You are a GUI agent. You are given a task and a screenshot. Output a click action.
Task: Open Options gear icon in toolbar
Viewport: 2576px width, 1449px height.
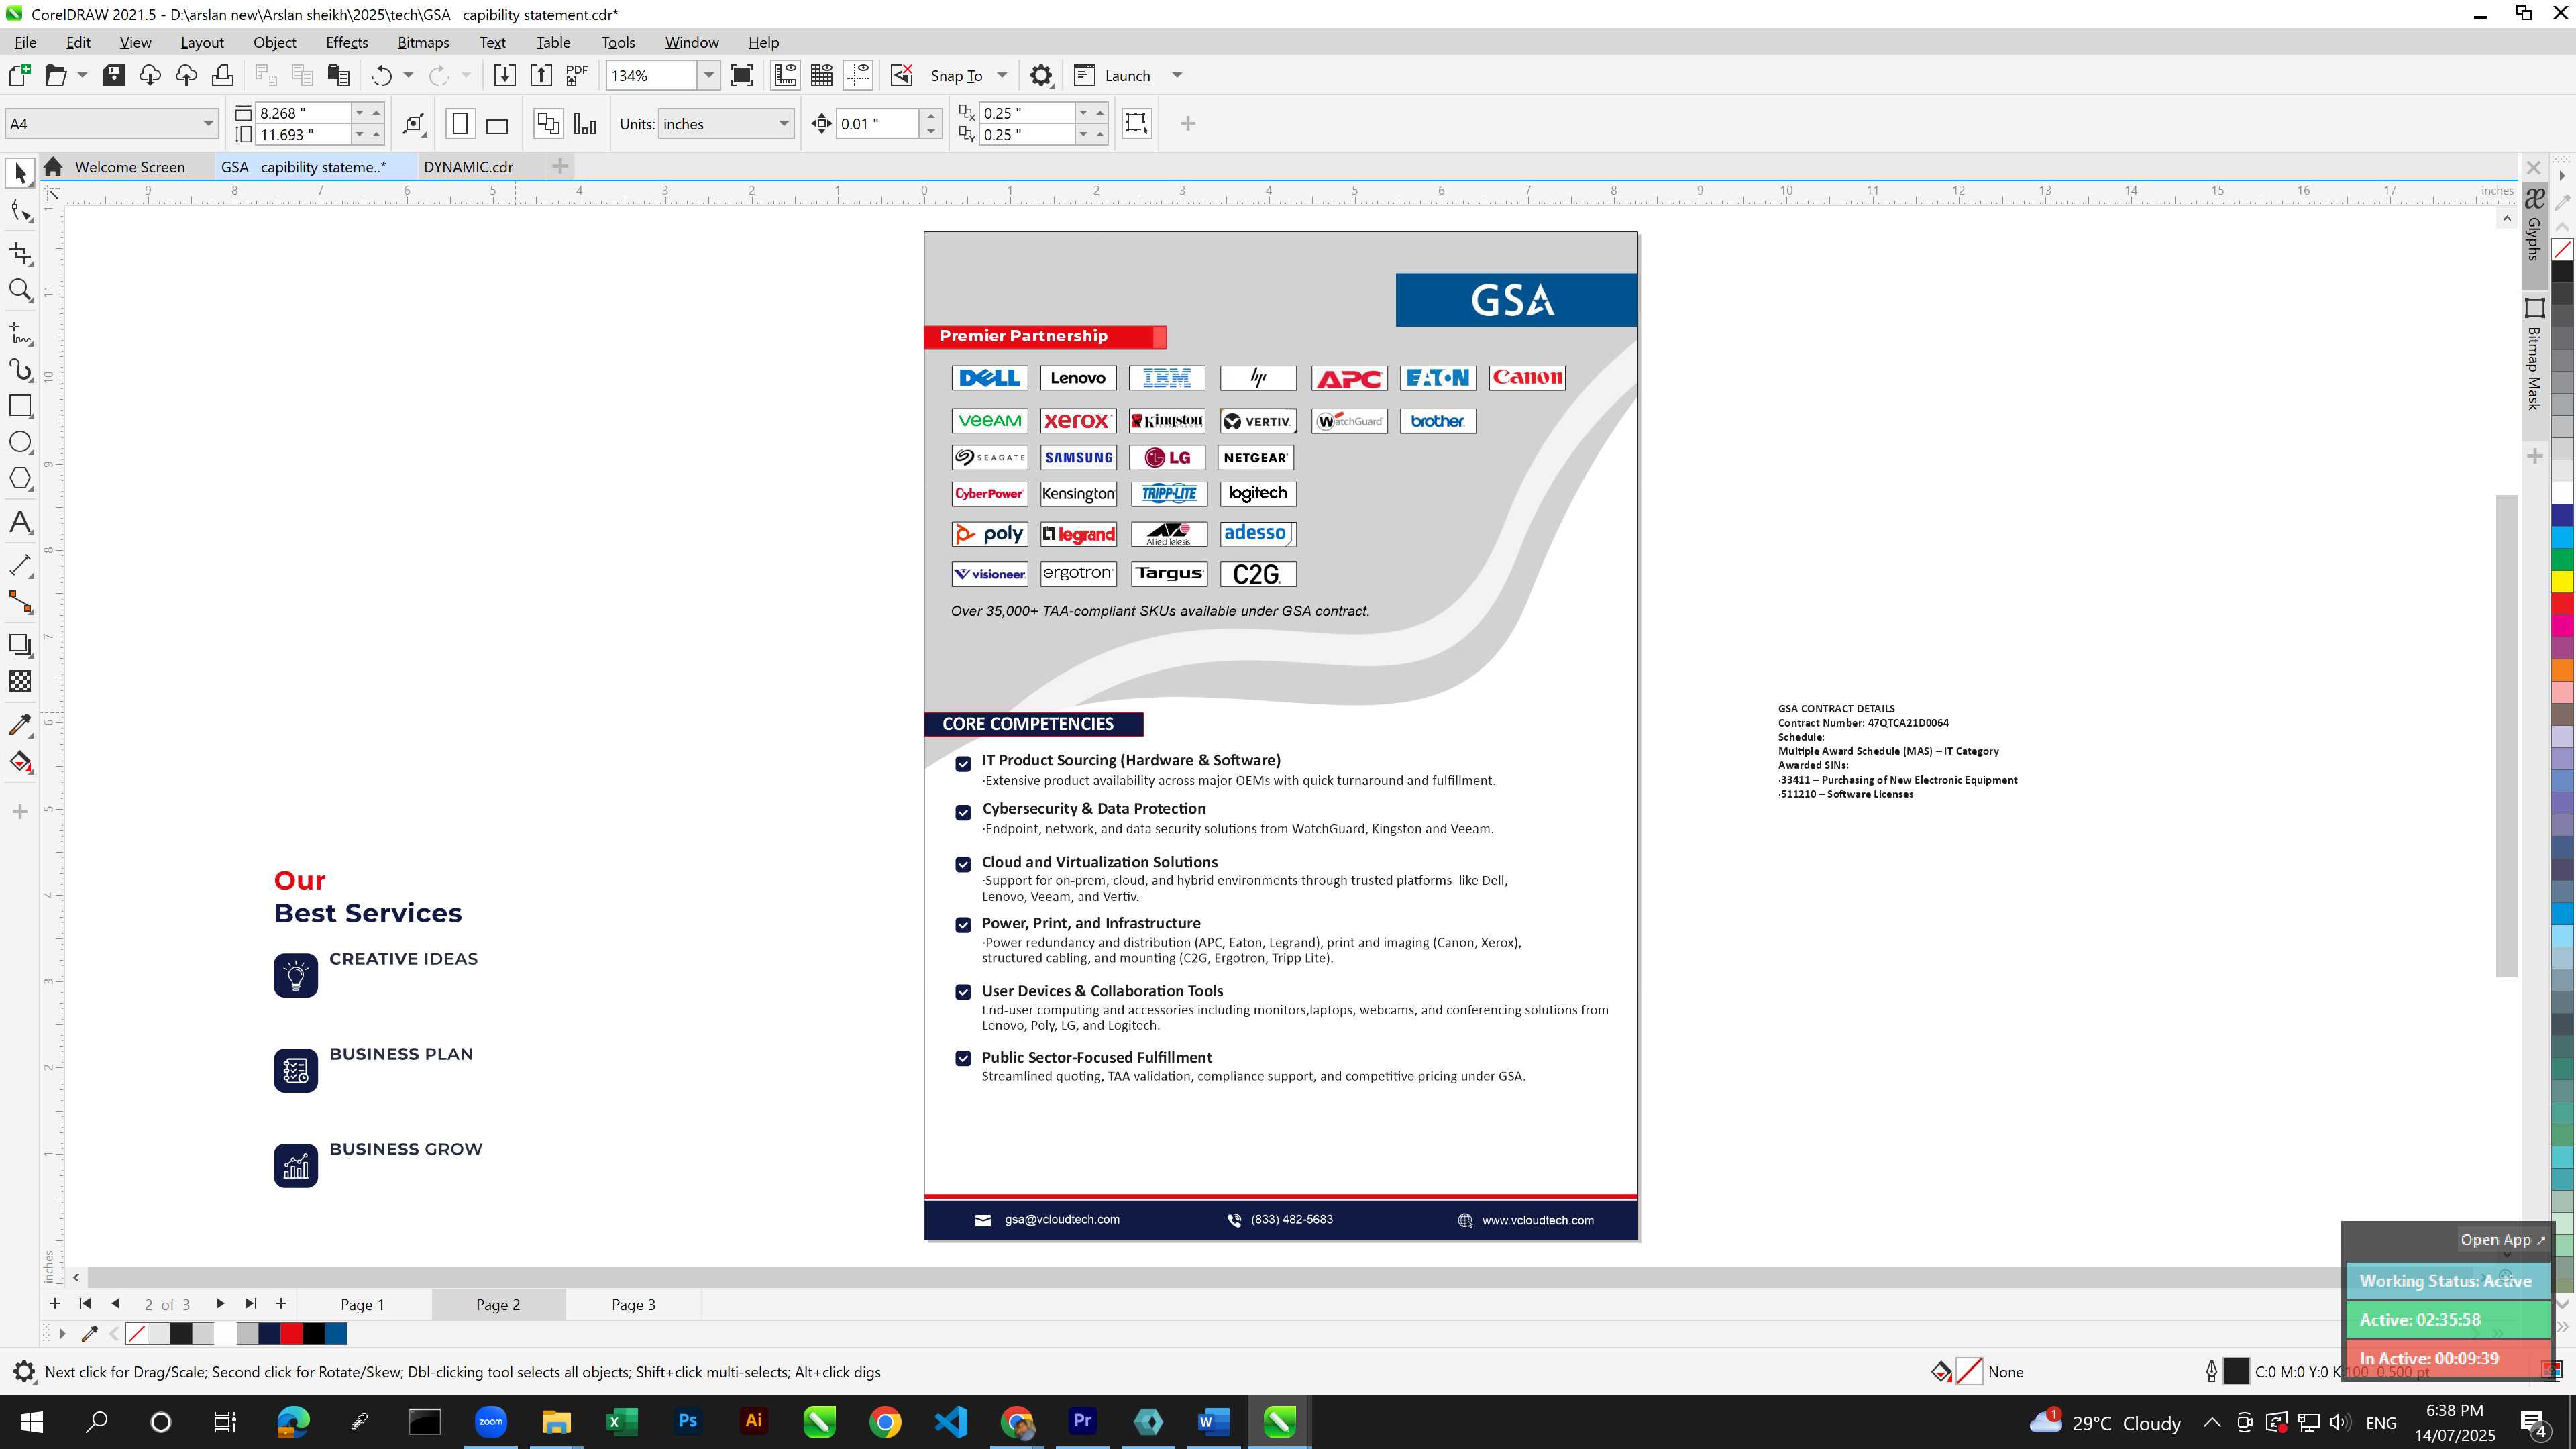coord(1041,75)
